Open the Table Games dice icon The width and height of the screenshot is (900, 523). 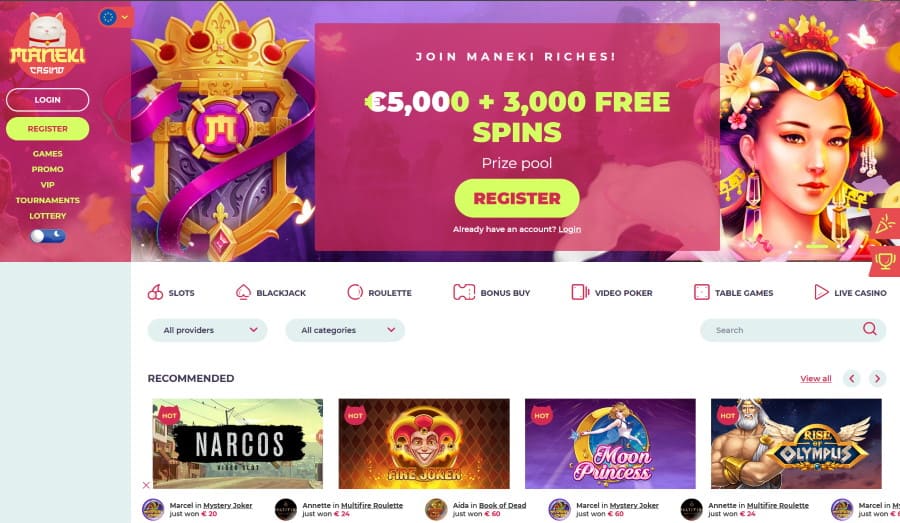(x=701, y=292)
